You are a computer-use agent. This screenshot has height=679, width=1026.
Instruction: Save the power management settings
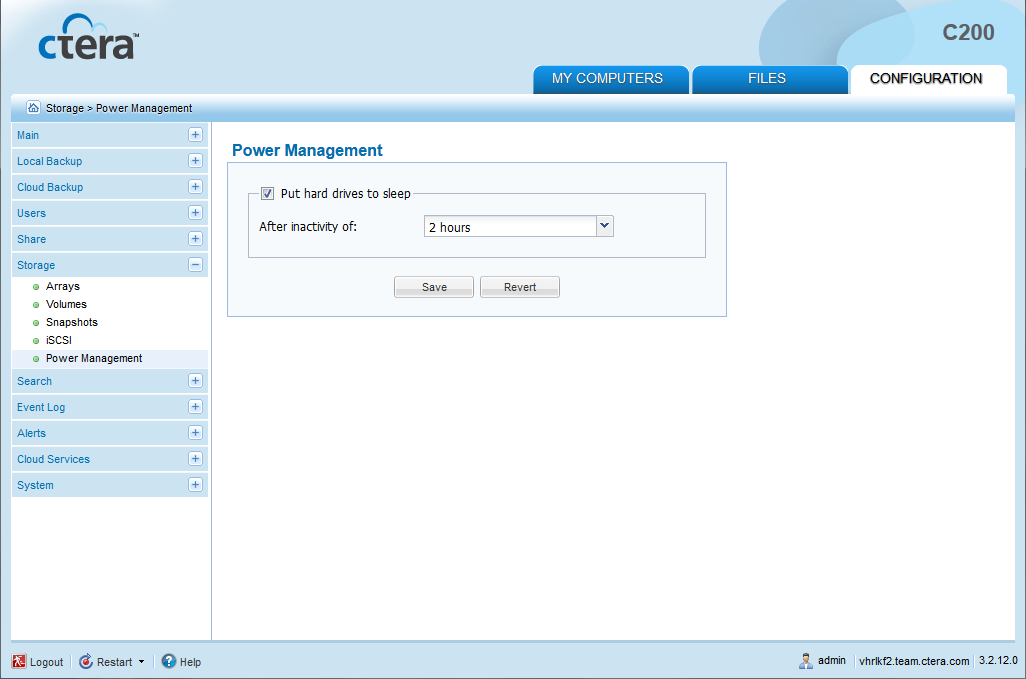click(434, 287)
